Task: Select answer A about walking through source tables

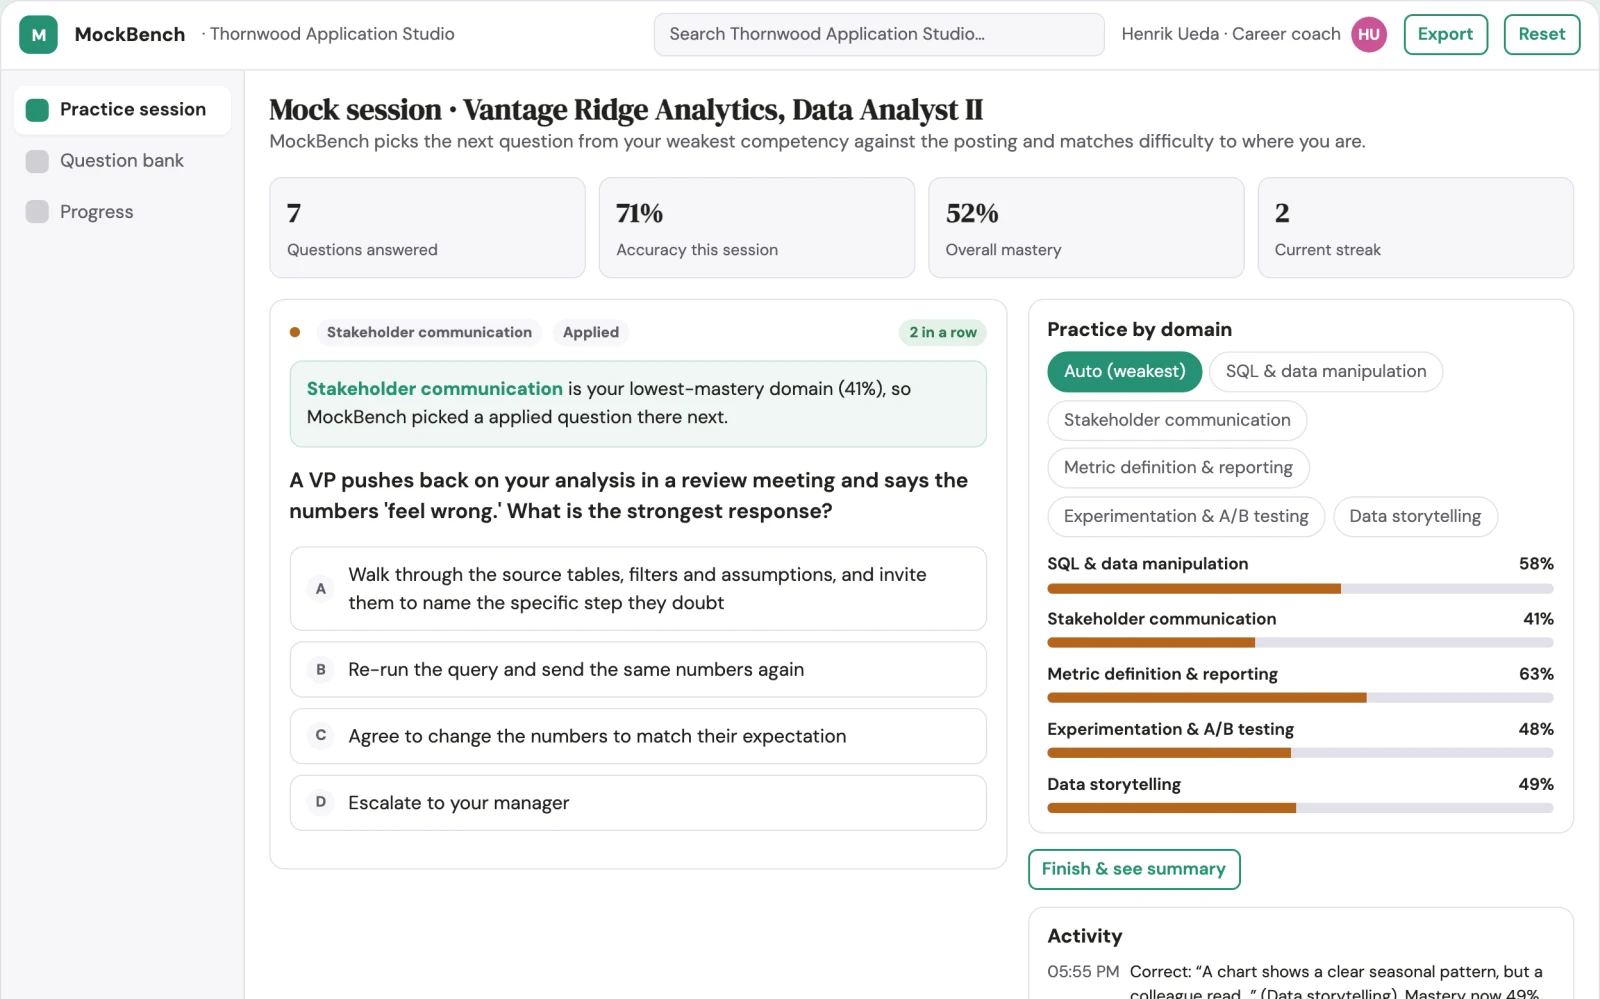Action: tap(638, 589)
